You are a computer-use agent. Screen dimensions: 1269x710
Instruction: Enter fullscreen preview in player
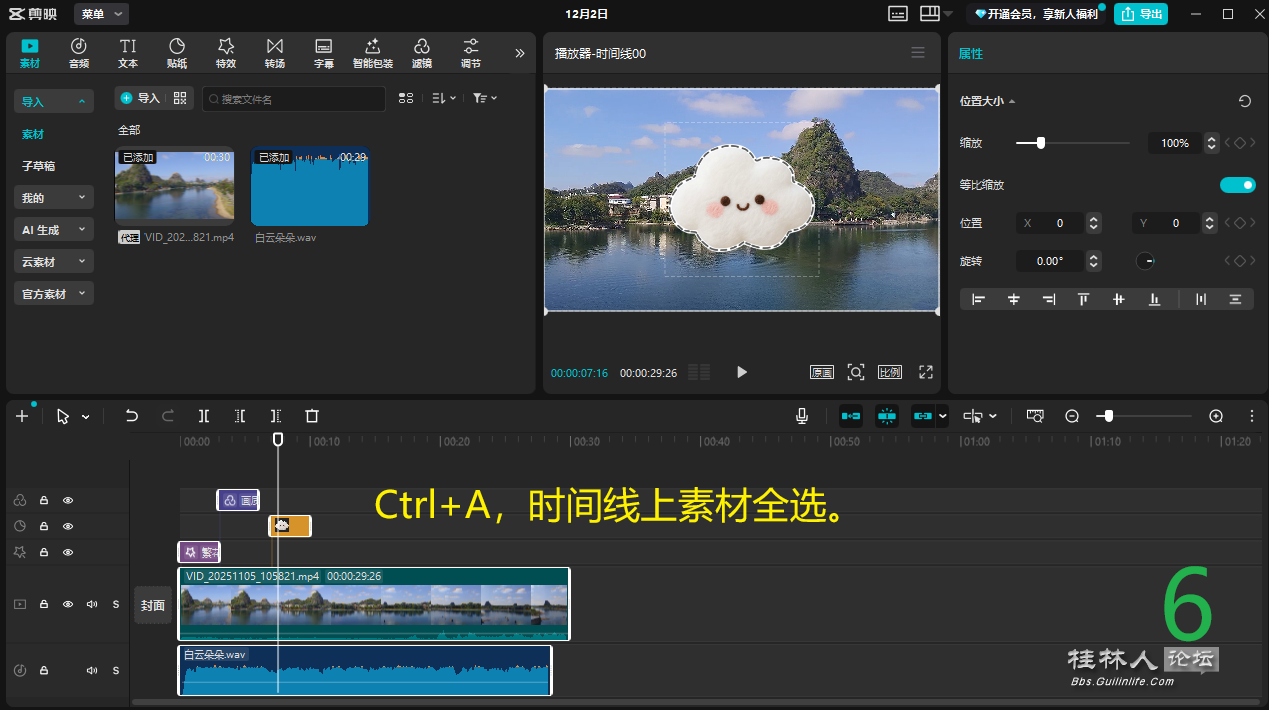click(926, 372)
